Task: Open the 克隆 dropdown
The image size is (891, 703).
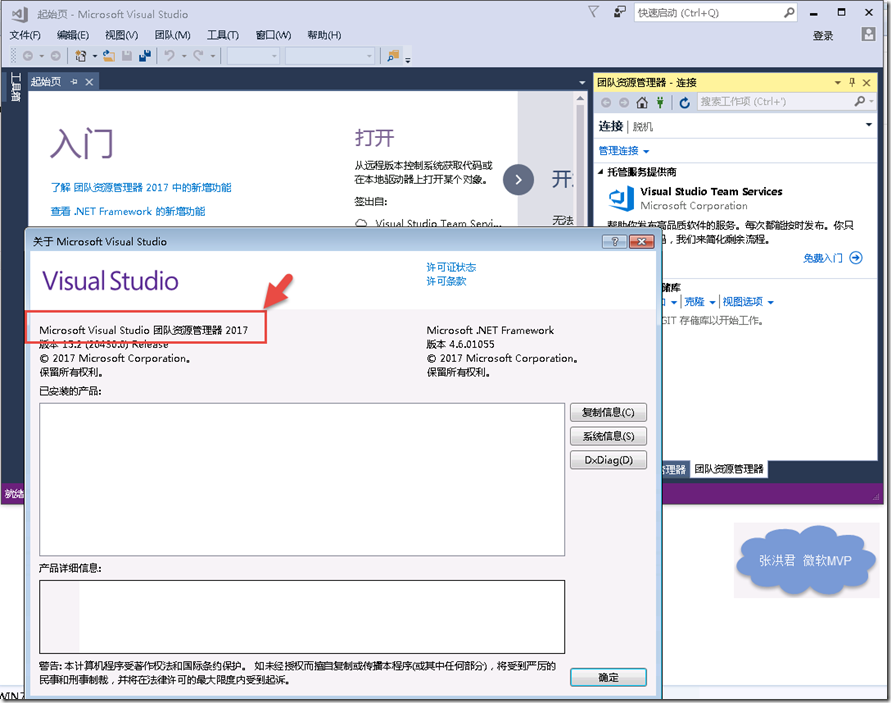Action: coord(700,302)
